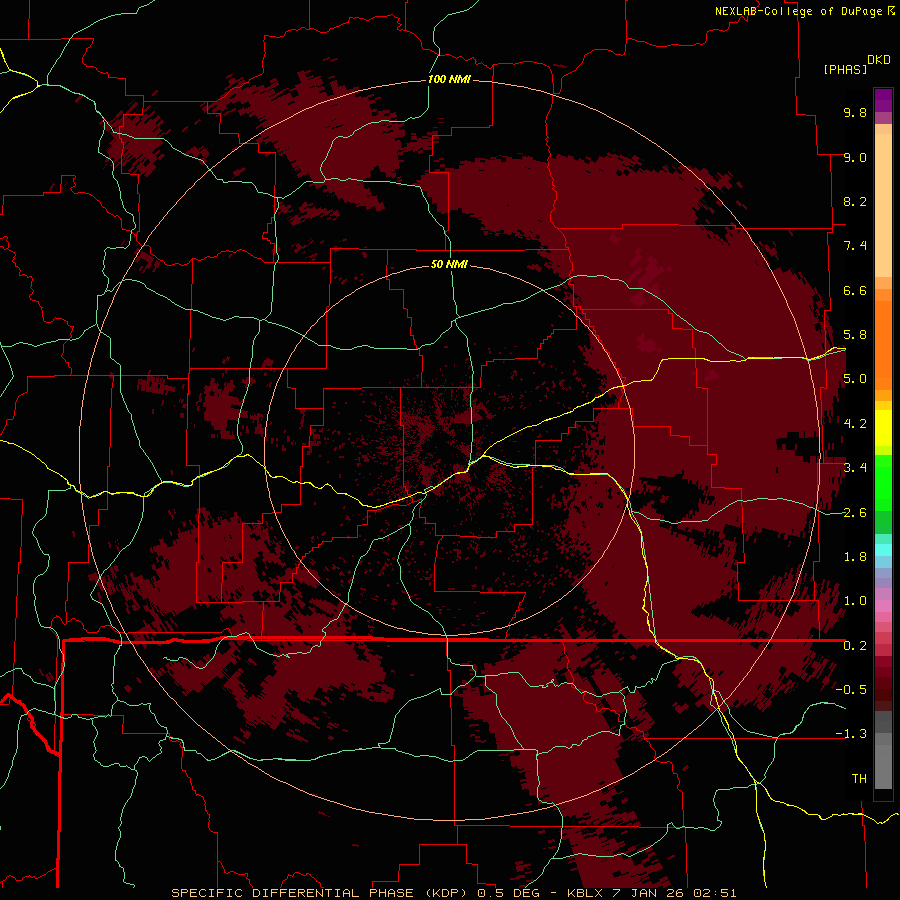Click the 7 JAN 26 02:51 timestamp
The width and height of the screenshot is (900, 900).
(x=676, y=893)
